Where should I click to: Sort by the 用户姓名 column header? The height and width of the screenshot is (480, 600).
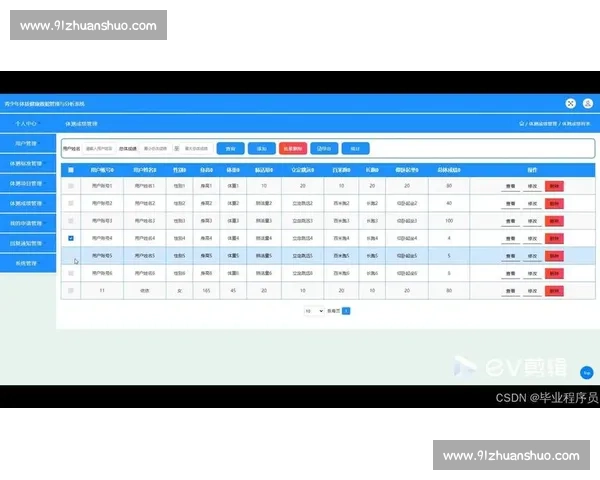(x=145, y=170)
